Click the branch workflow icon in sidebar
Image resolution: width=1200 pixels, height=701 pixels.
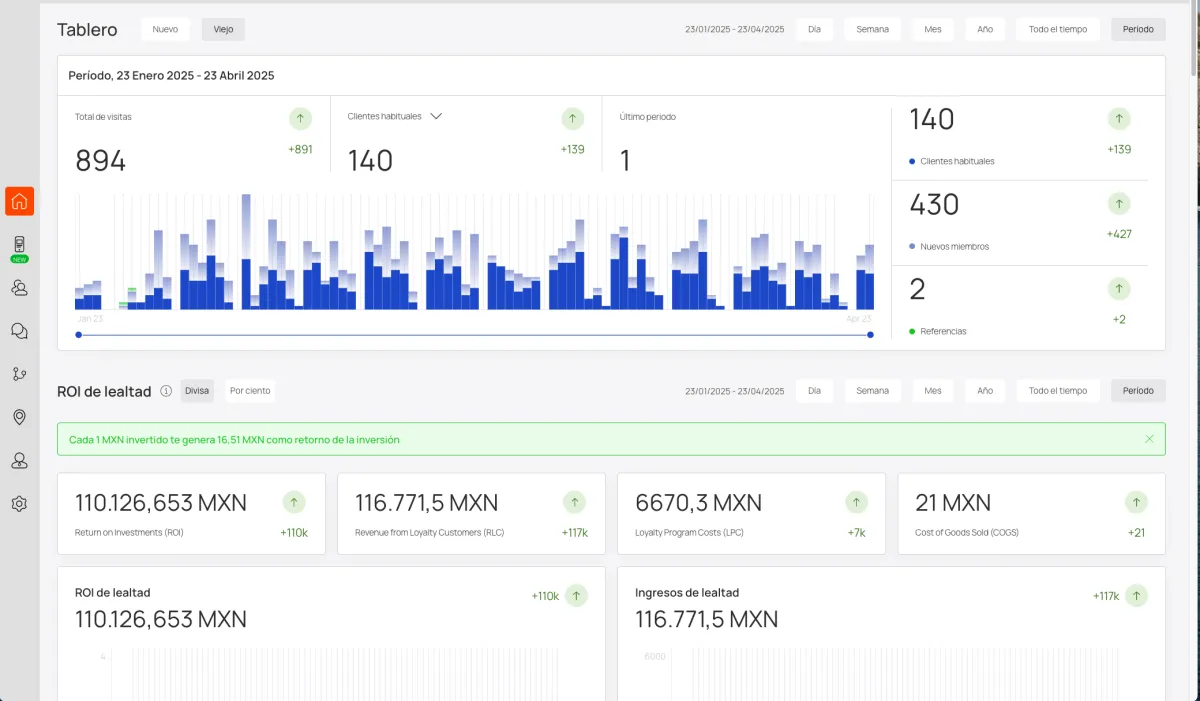(19, 374)
